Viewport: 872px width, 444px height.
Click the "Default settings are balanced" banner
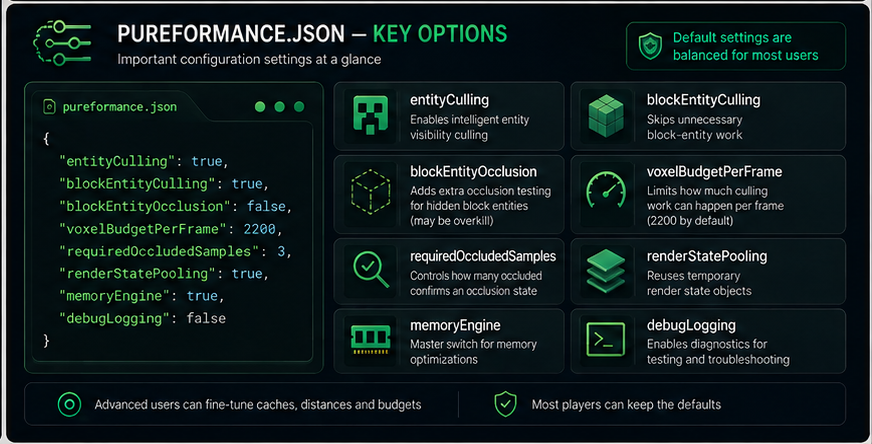[736, 46]
